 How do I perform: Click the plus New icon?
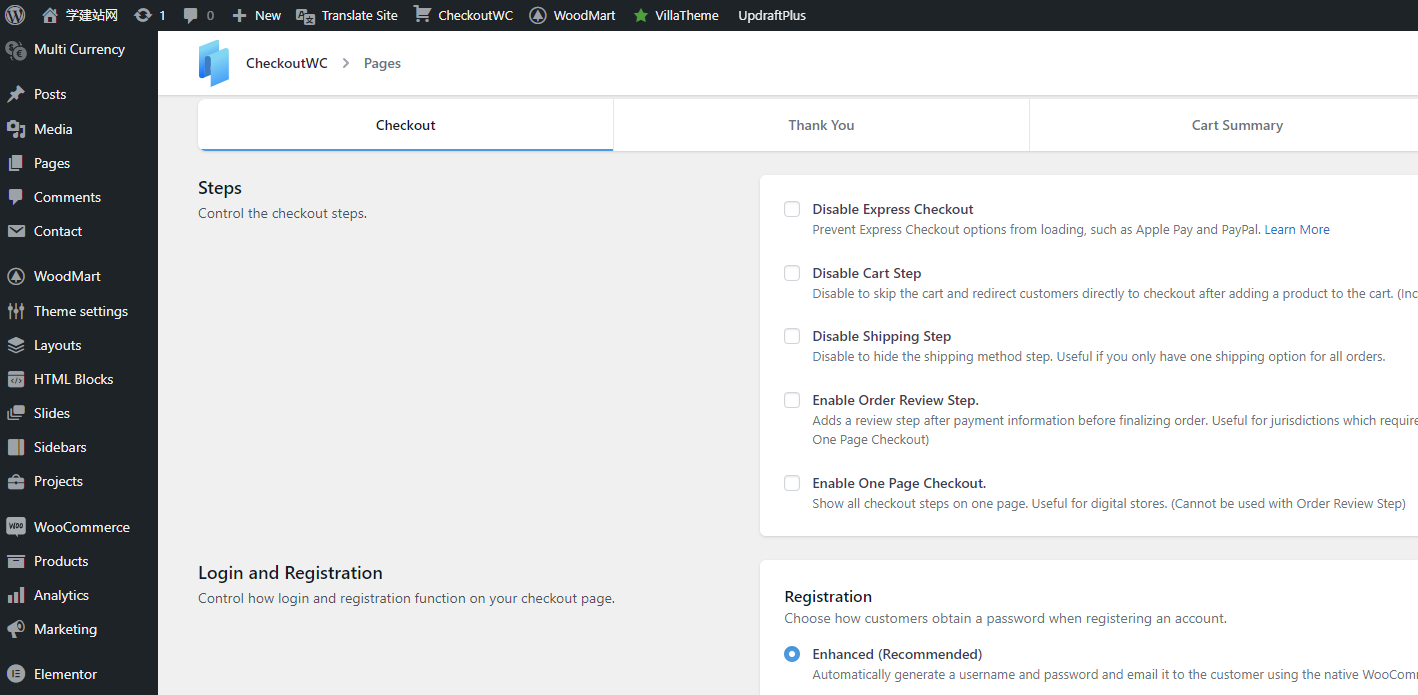239,15
